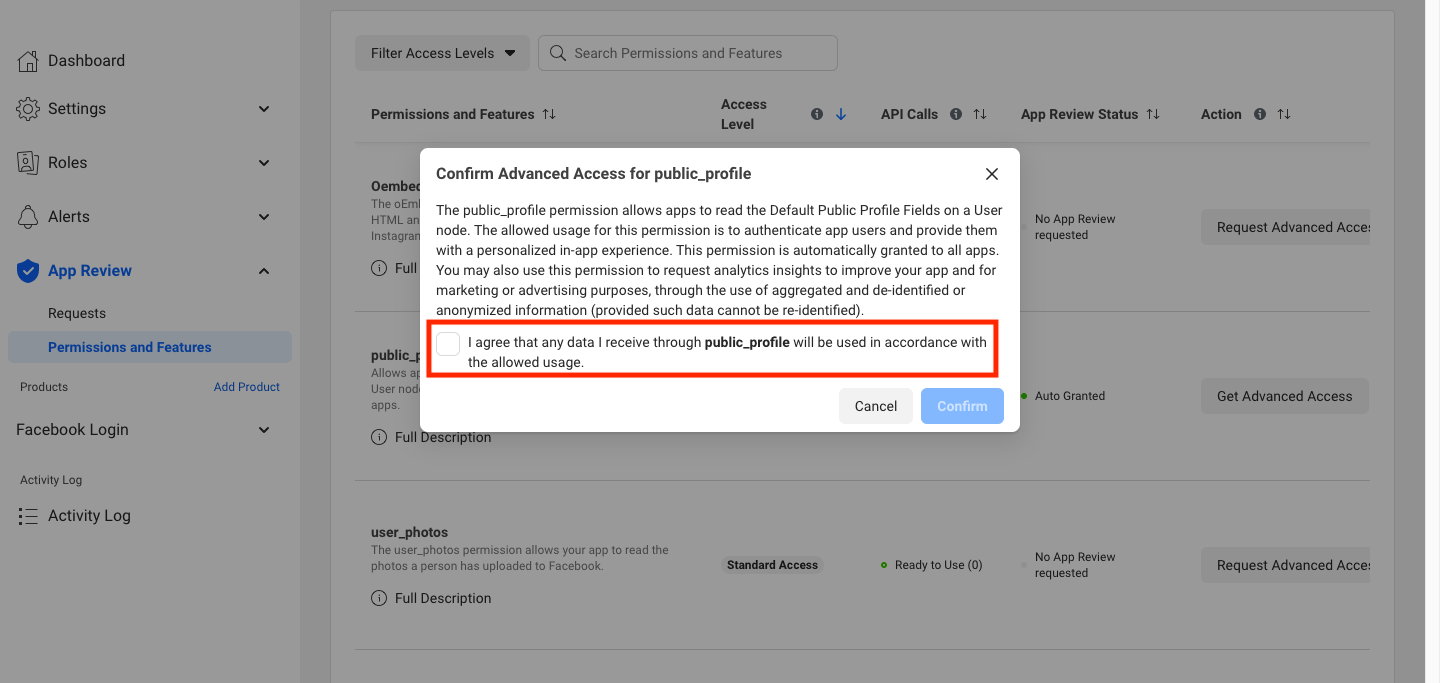Click Get Advanced Access for public_profile
The height and width of the screenshot is (683, 1440).
(x=1285, y=396)
